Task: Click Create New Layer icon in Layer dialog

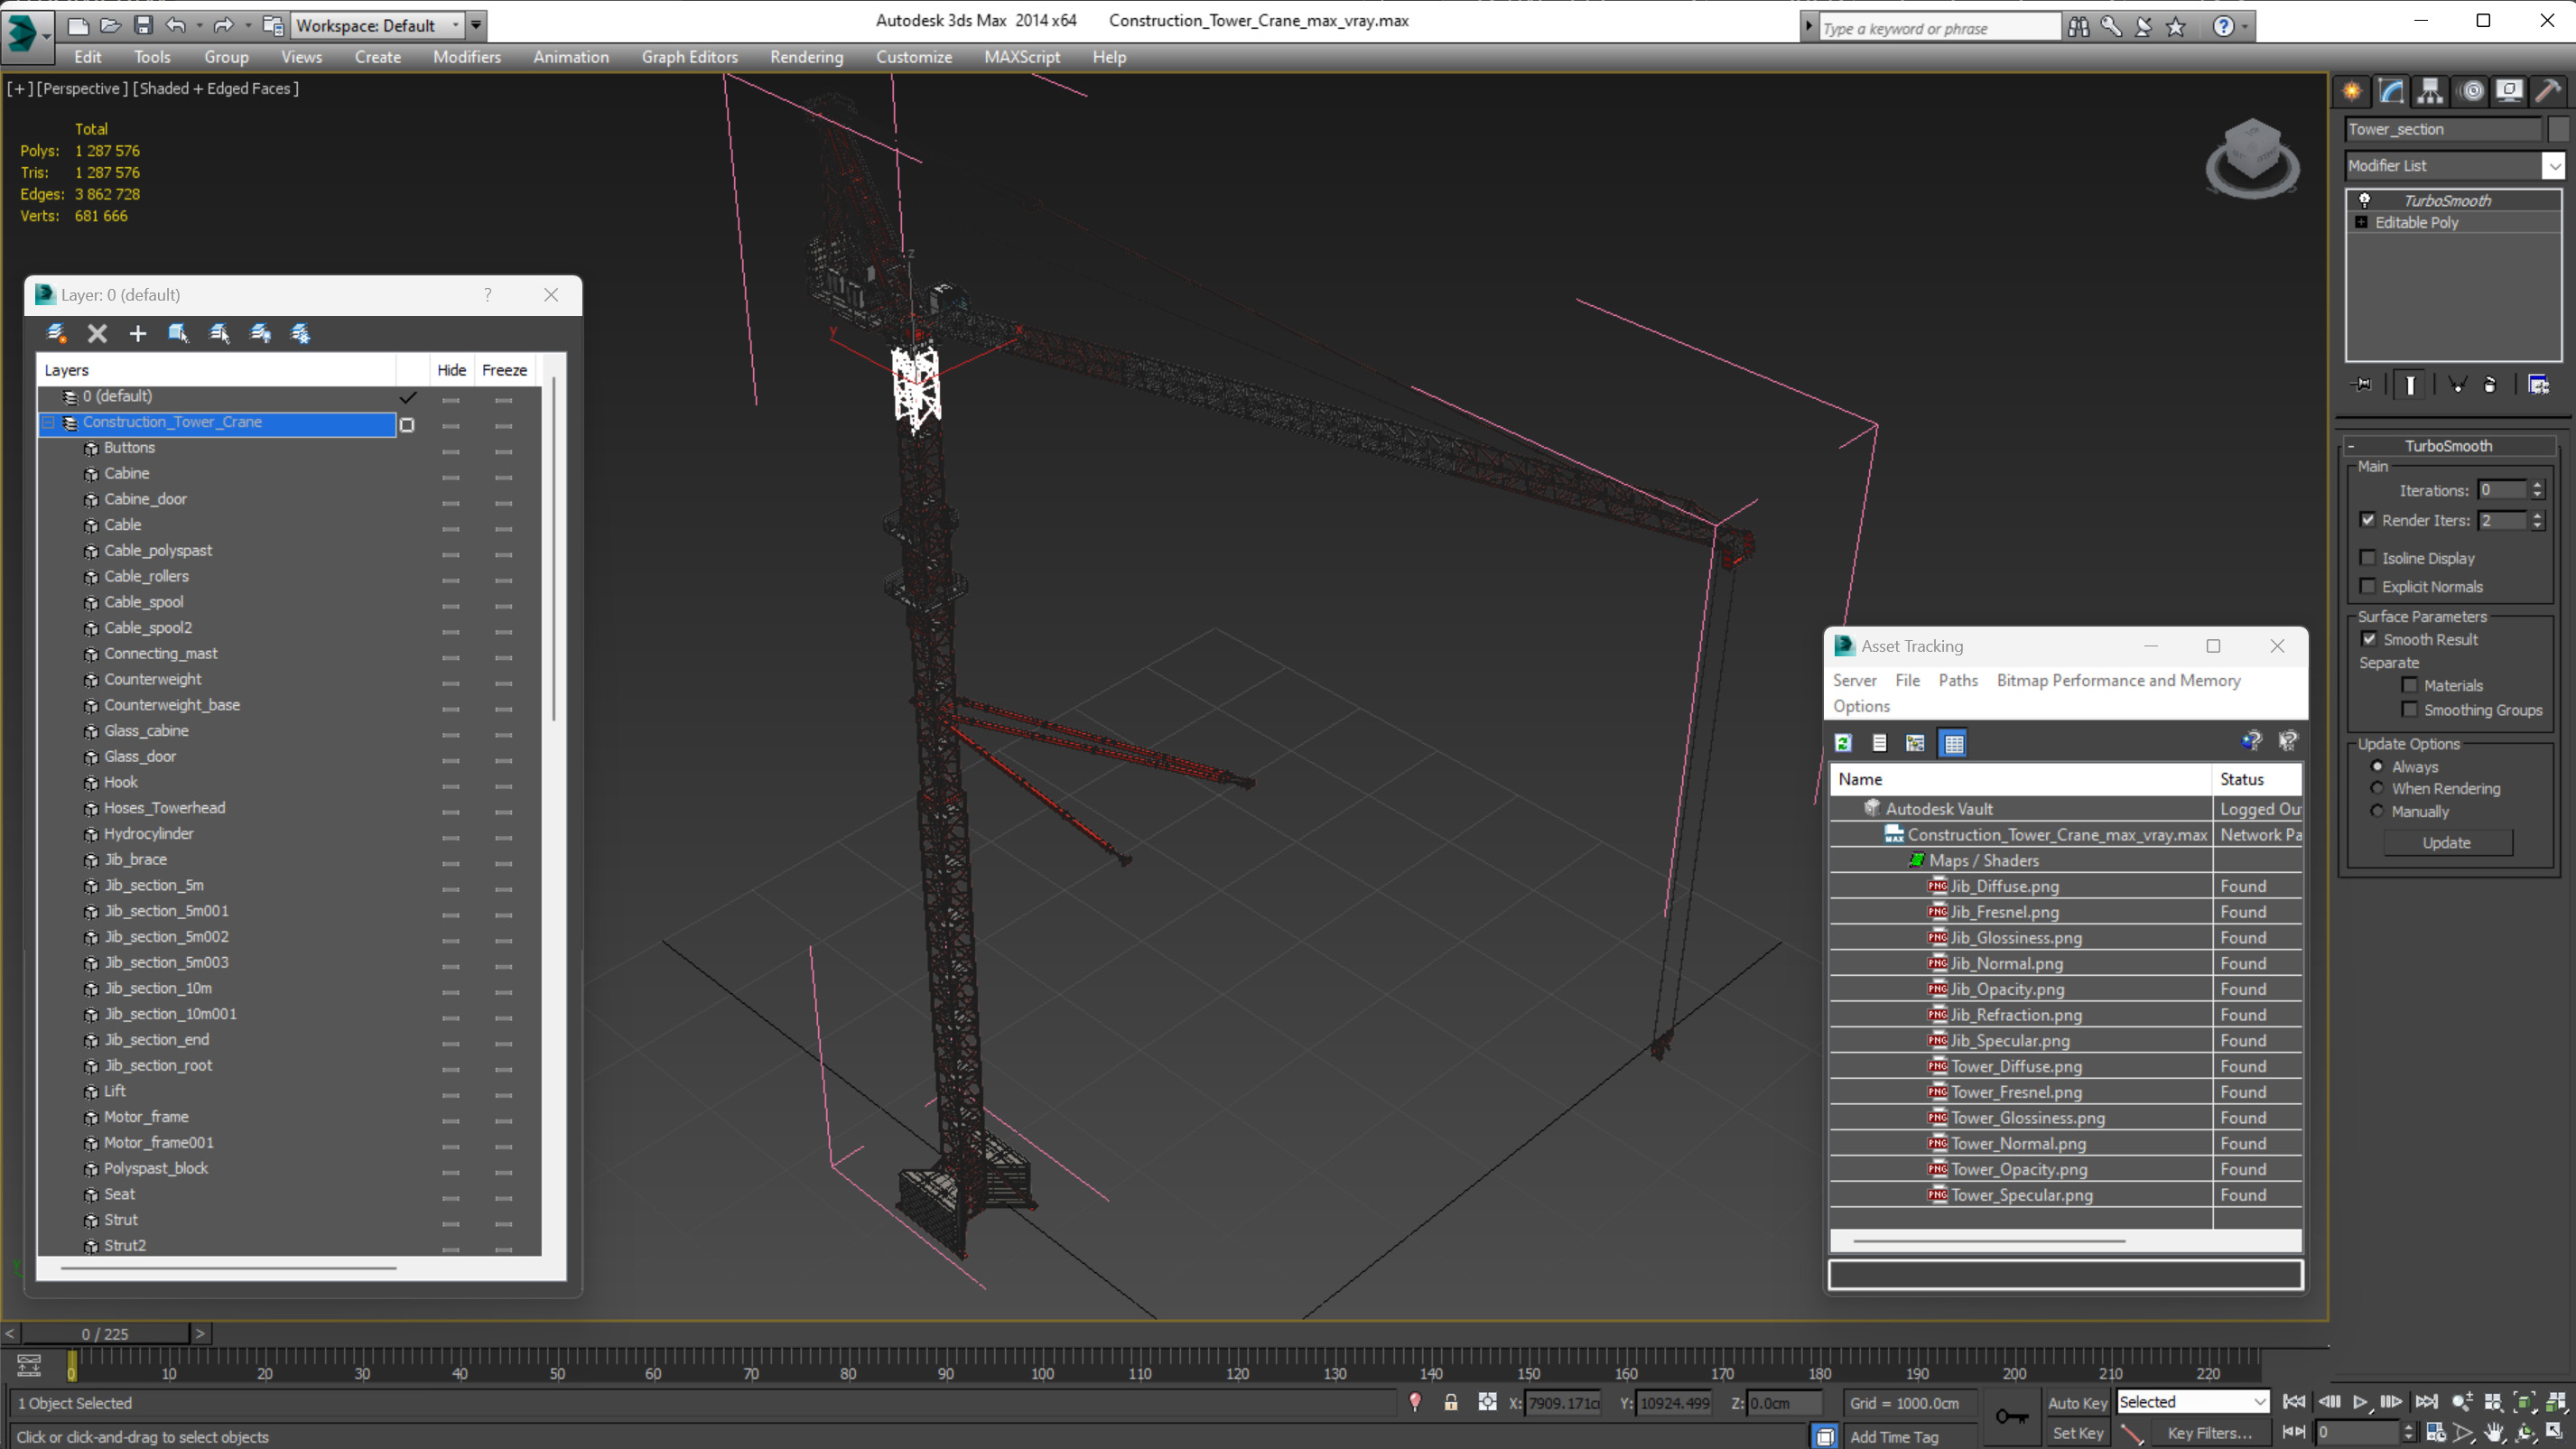Action: (x=57, y=333)
